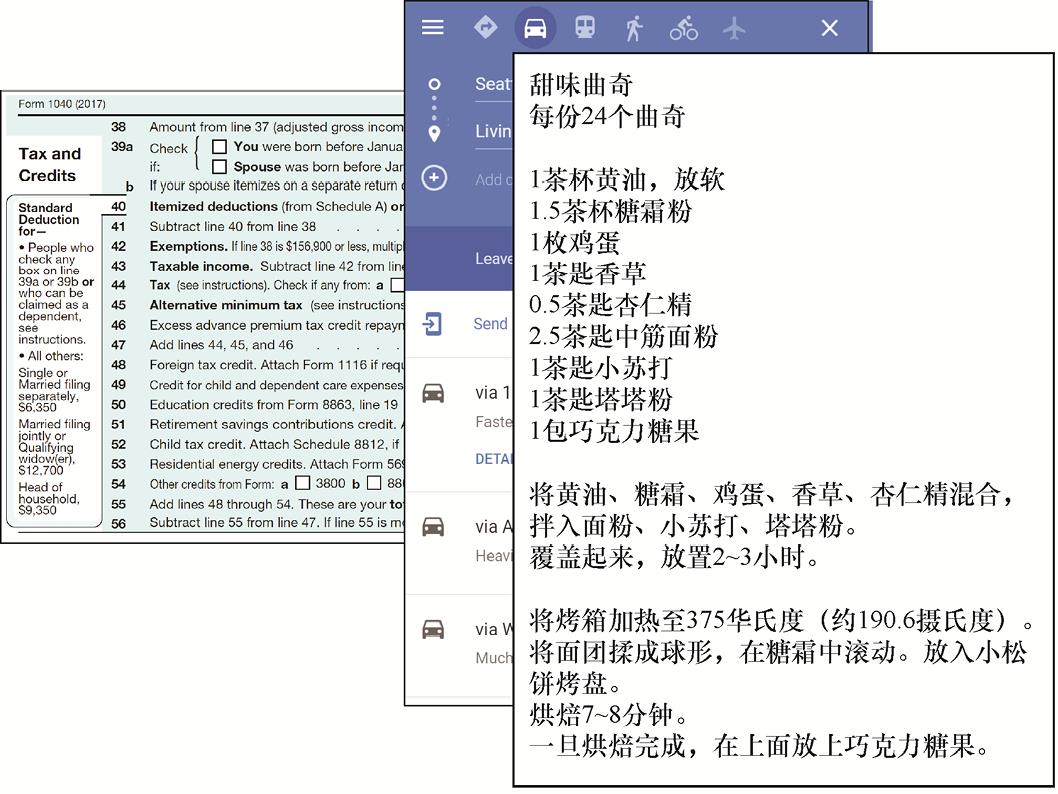Click the DETAILS link on first route
The width and height of the screenshot is (1058, 794).
493,458
